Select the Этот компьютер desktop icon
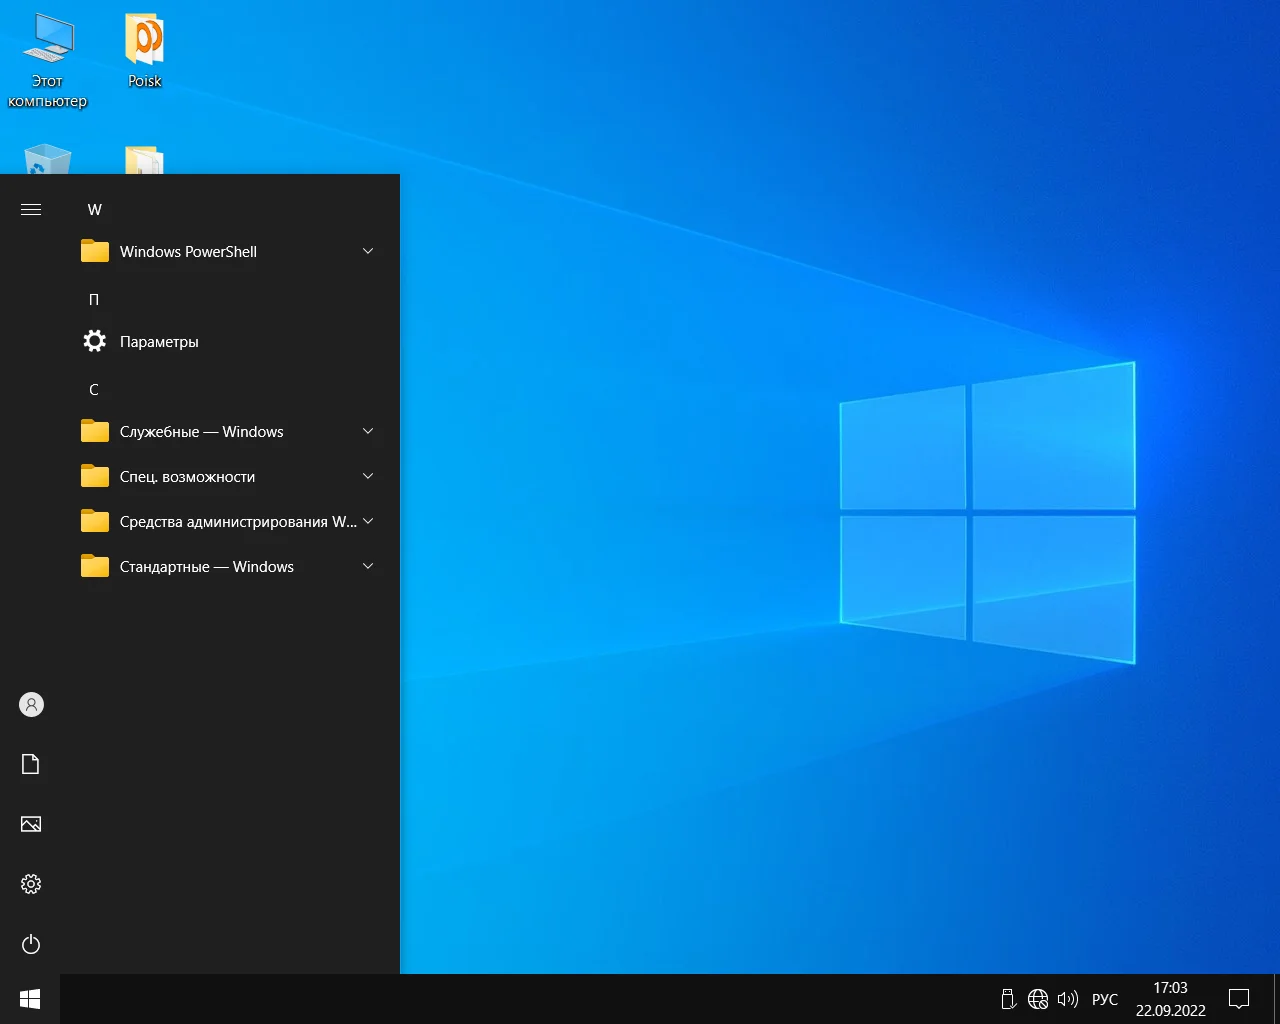Screen dimensions: 1280x1024 pos(47,62)
